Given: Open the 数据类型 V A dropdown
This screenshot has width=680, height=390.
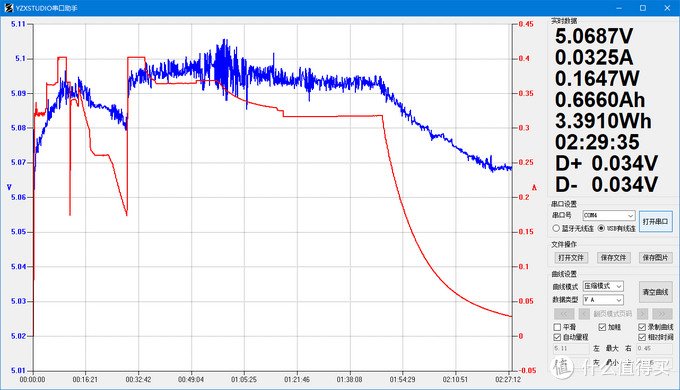Looking at the screenshot, I should (x=603, y=300).
